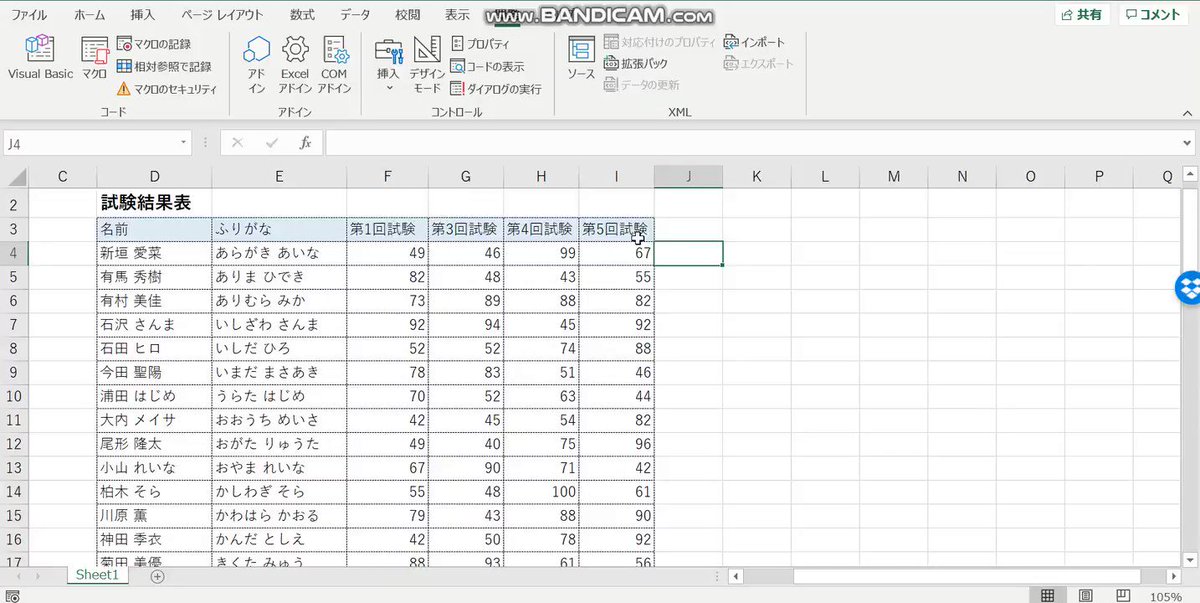Open Excel アドイン manager
The height and width of the screenshot is (603, 1200).
(295, 65)
